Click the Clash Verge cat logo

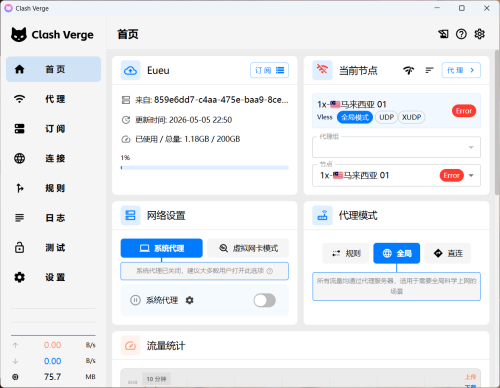[x=19, y=34]
